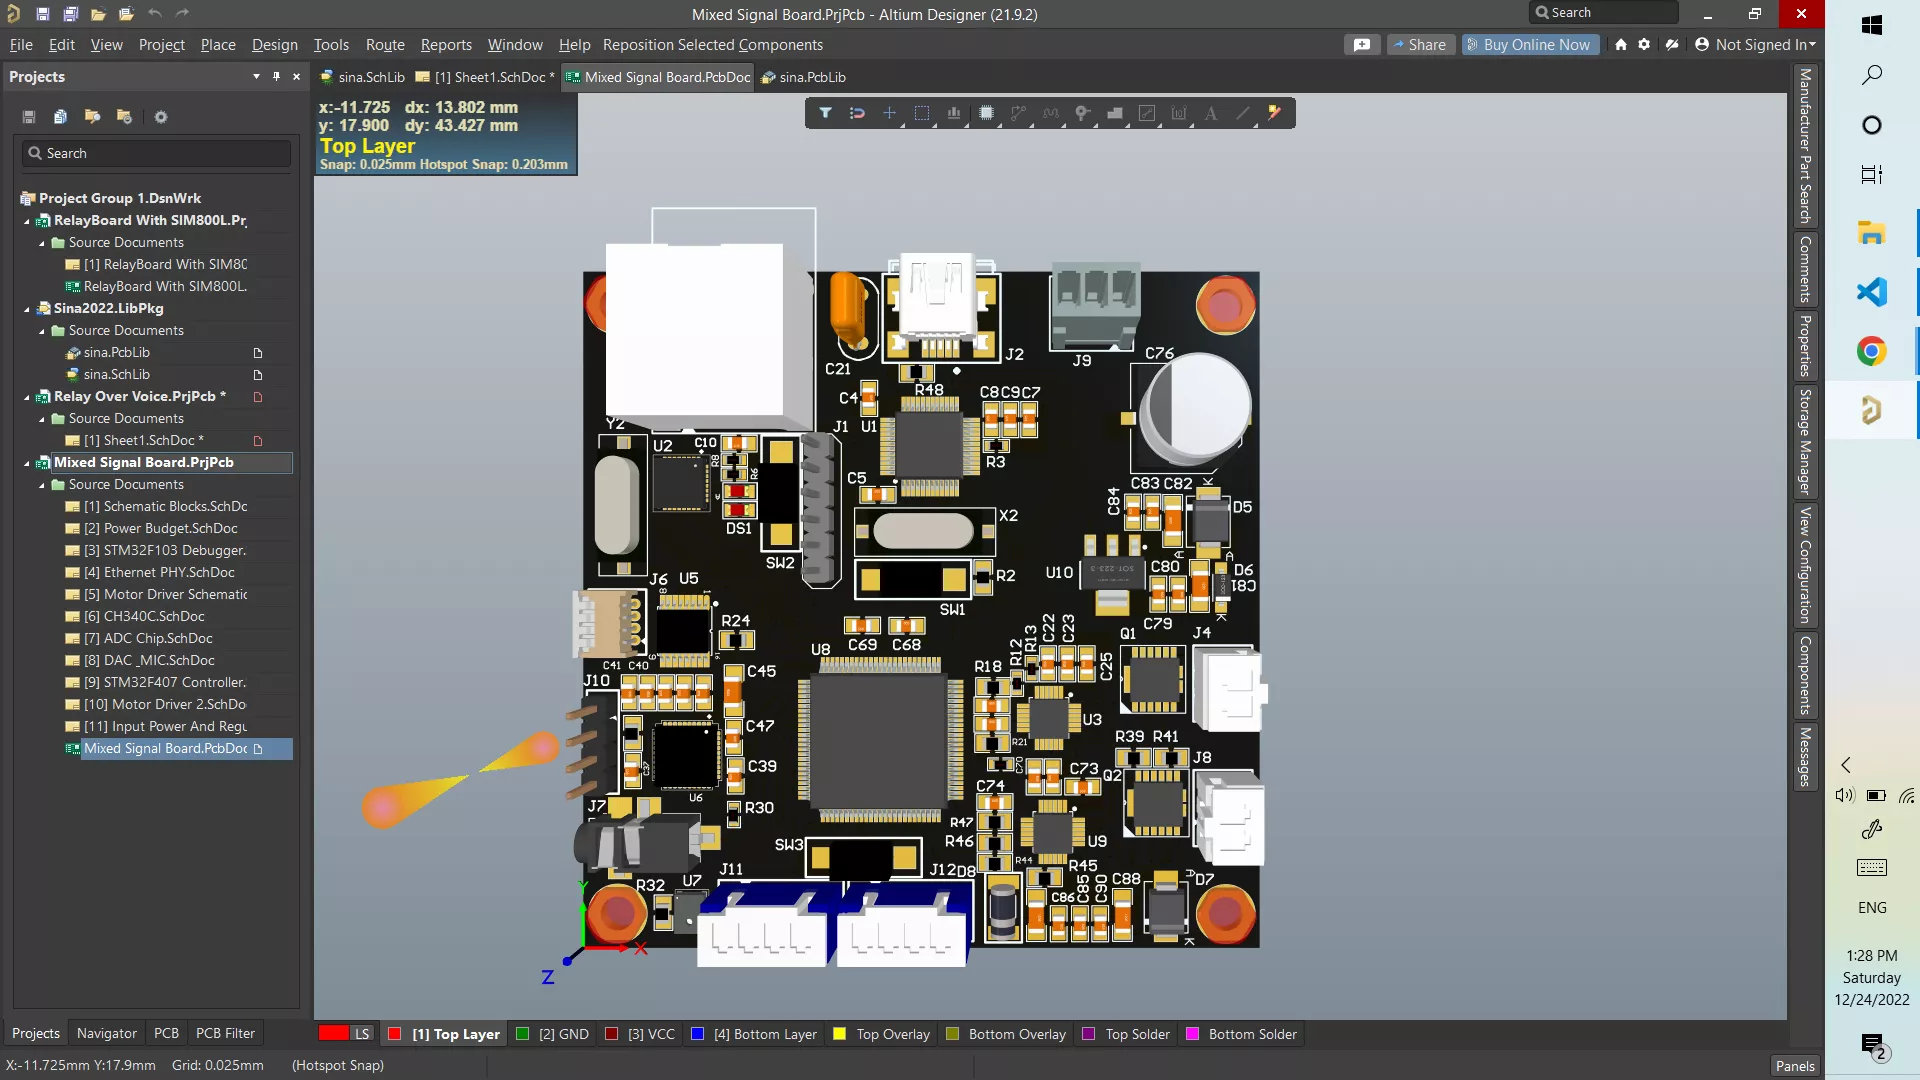Collapse Source Documents under Sina2022.LibPkg
The image size is (1920, 1080).
(x=42, y=331)
